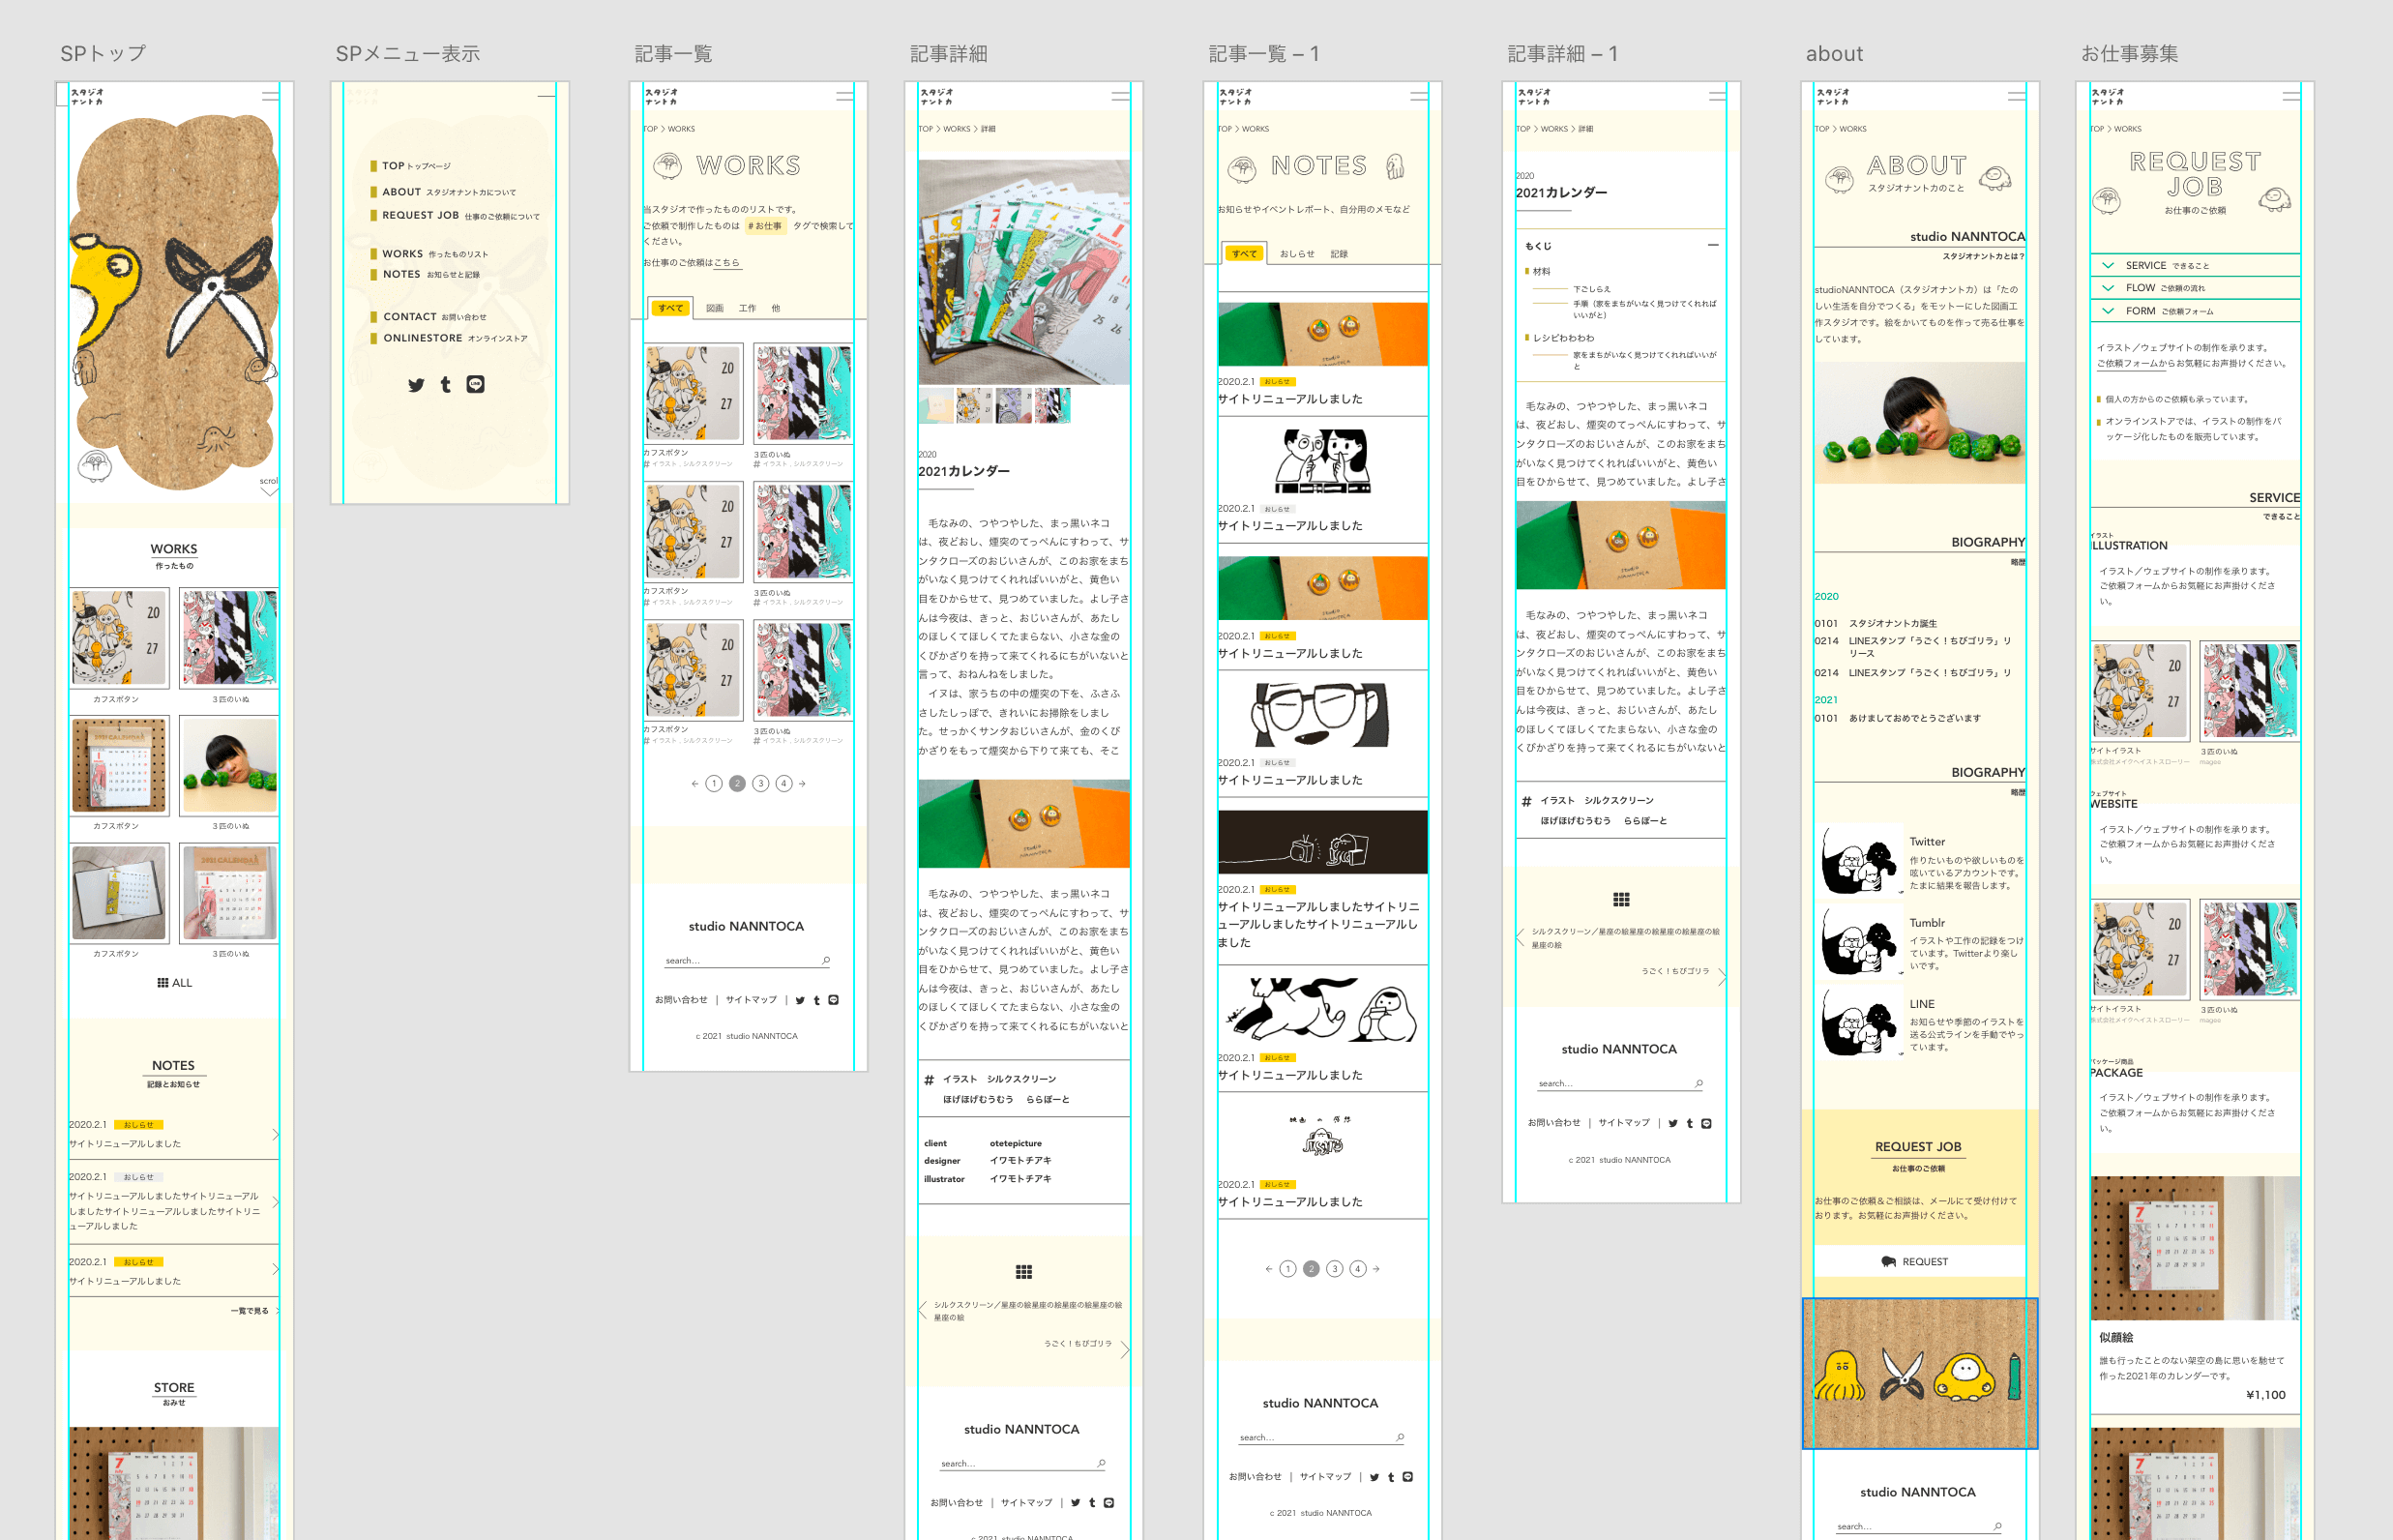The height and width of the screenshot is (1540, 2393).
Task: Click Tumblr icon in WORKS list footer
Action: [x=816, y=1000]
